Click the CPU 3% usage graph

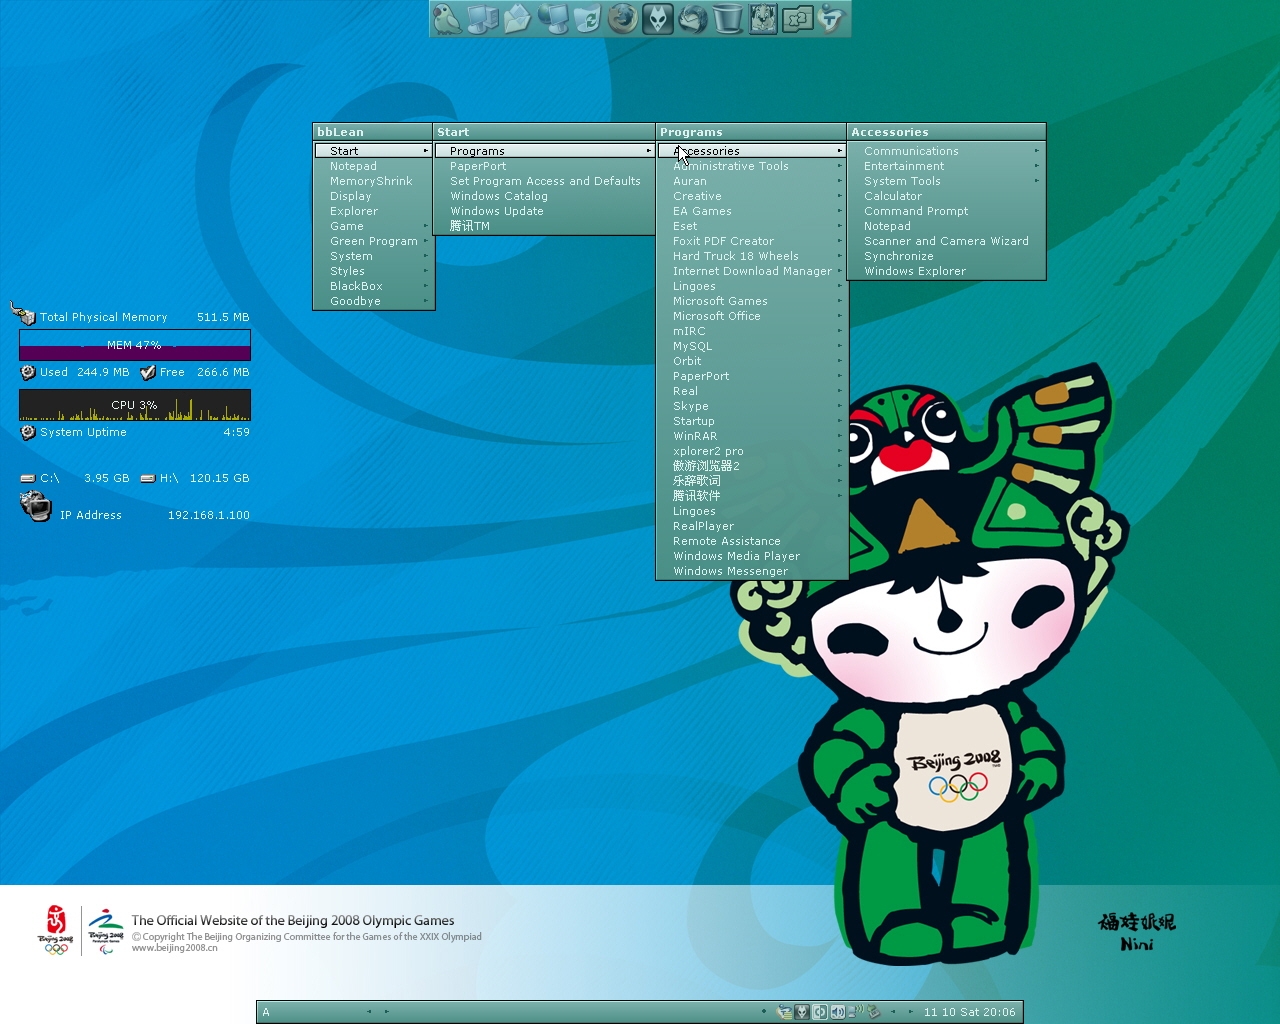pos(135,405)
